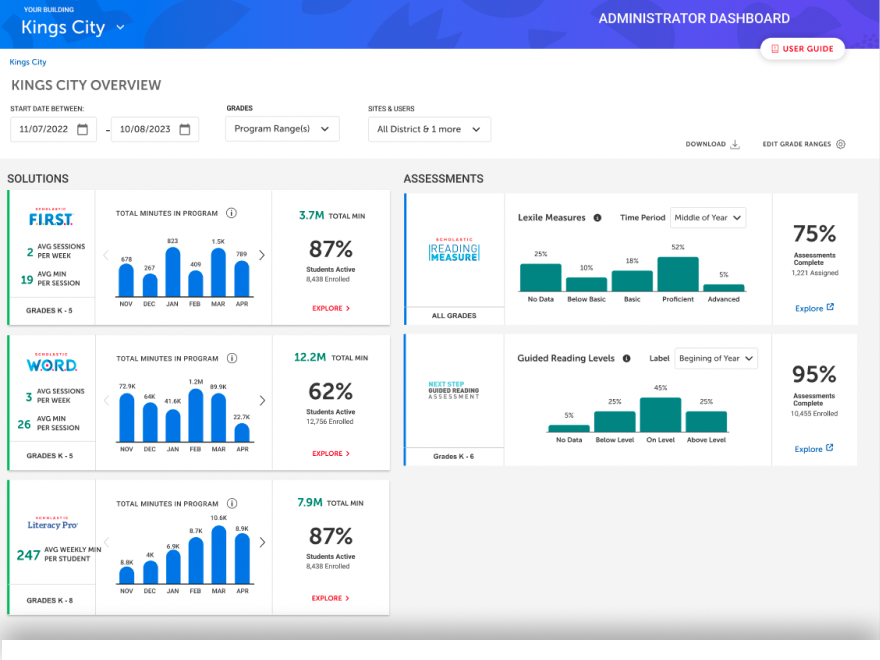
Task: Open the Sites & Users dropdown
Action: coord(429,129)
